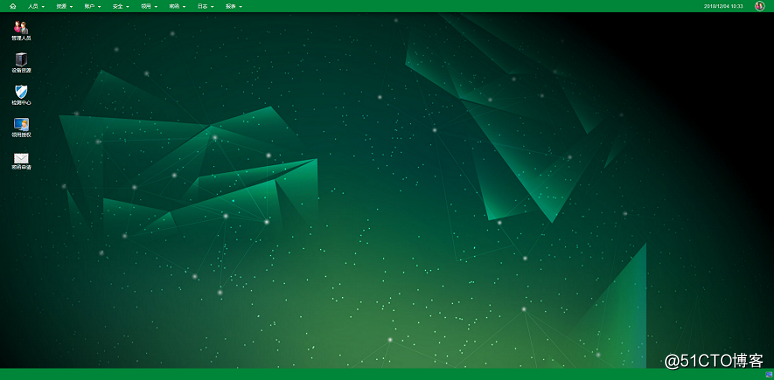
Task: Click the 2018/12/04 date and time display
Action: (x=723, y=6)
